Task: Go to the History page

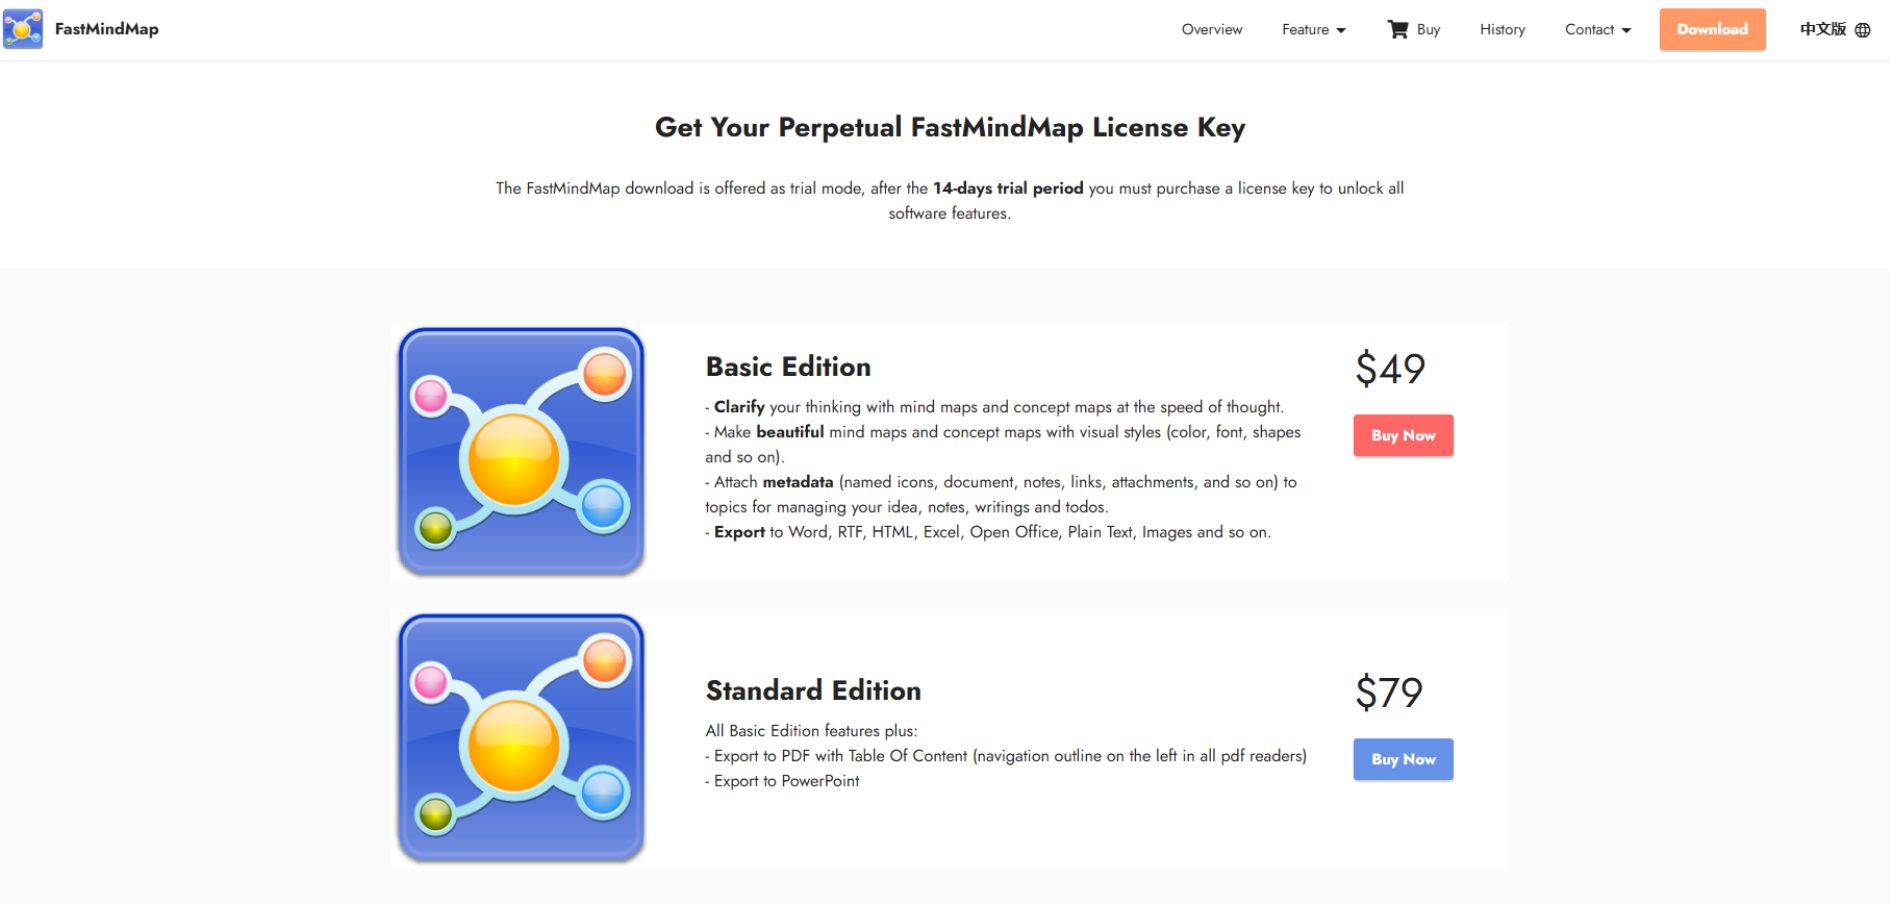Action: pyautogui.click(x=1502, y=30)
